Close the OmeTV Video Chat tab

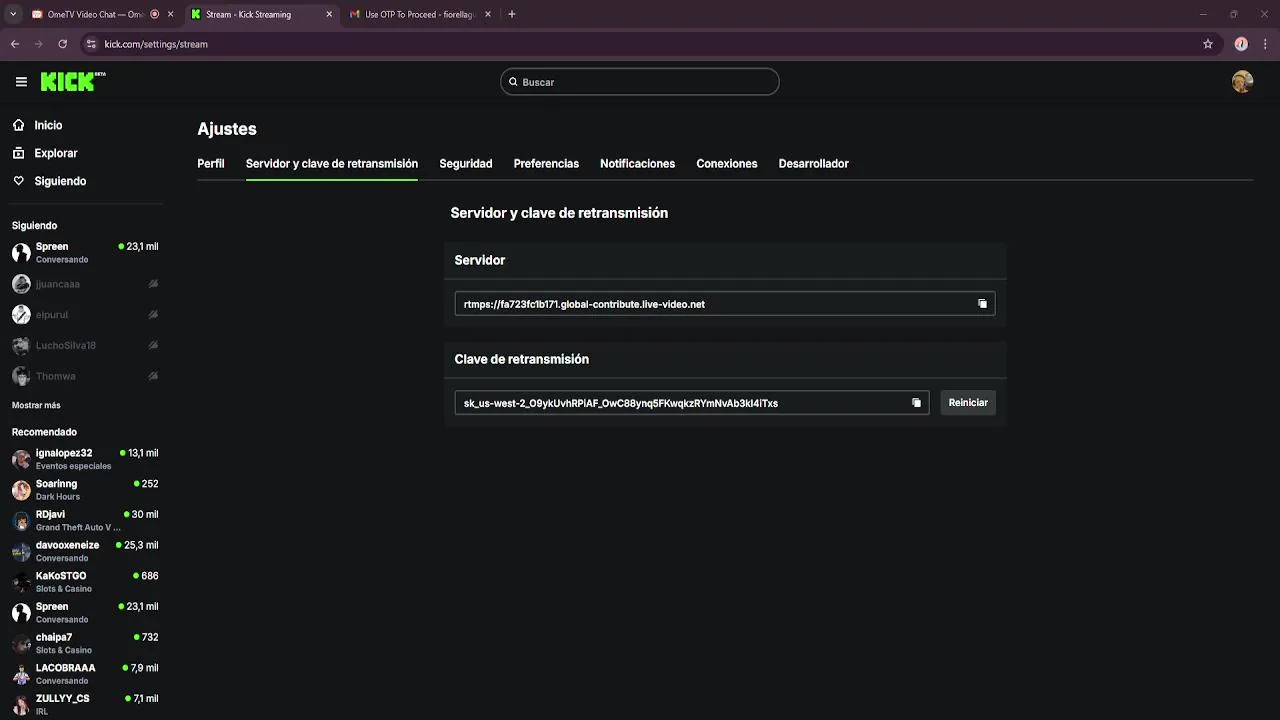[170, 14]
